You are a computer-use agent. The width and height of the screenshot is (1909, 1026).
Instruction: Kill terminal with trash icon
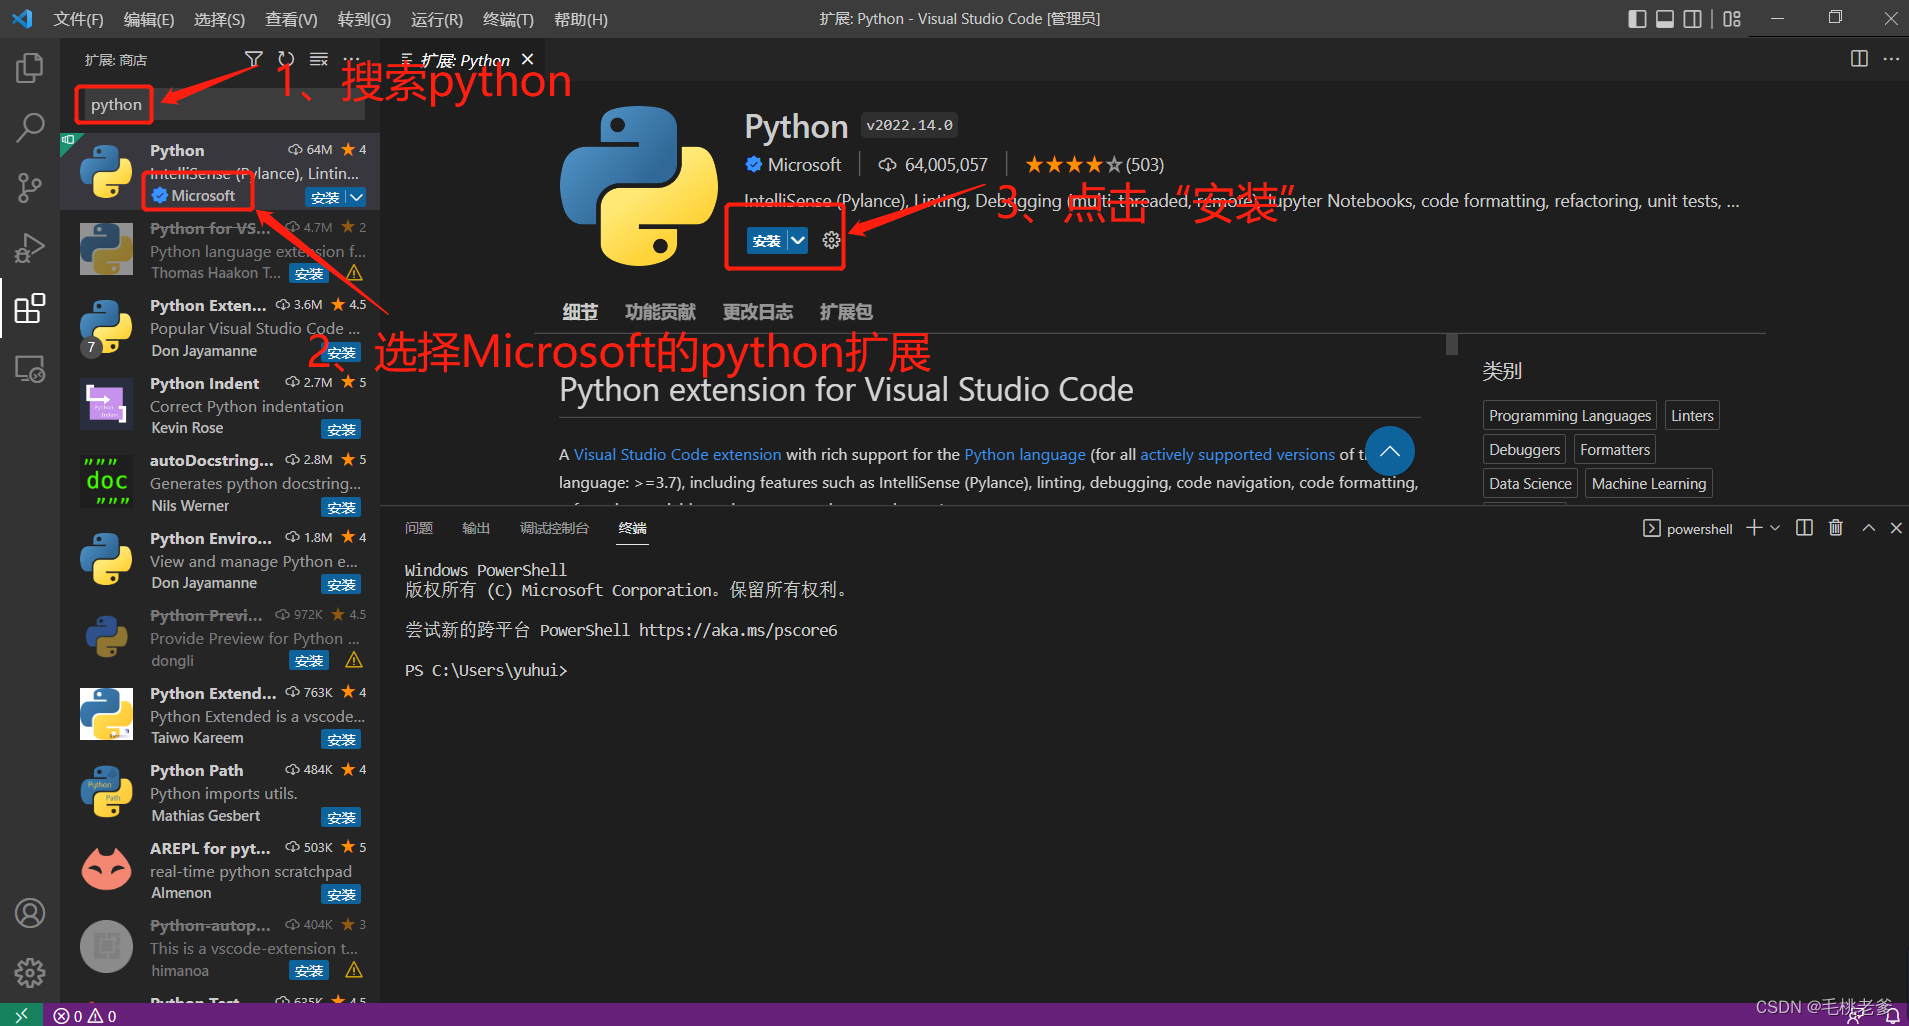[x=1836, y=528]
